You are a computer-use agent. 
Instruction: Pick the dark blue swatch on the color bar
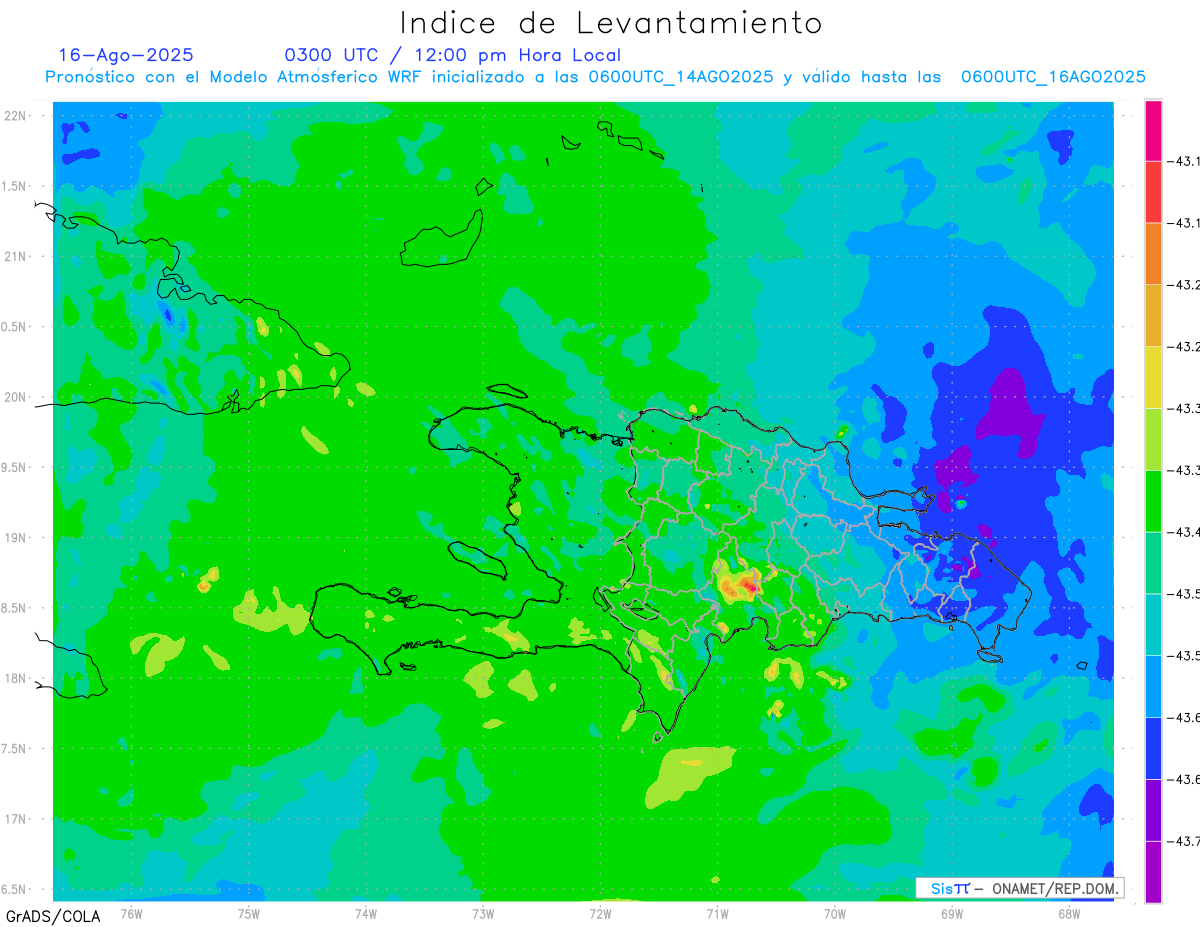pyautogui.click(x=1153, y=748)
